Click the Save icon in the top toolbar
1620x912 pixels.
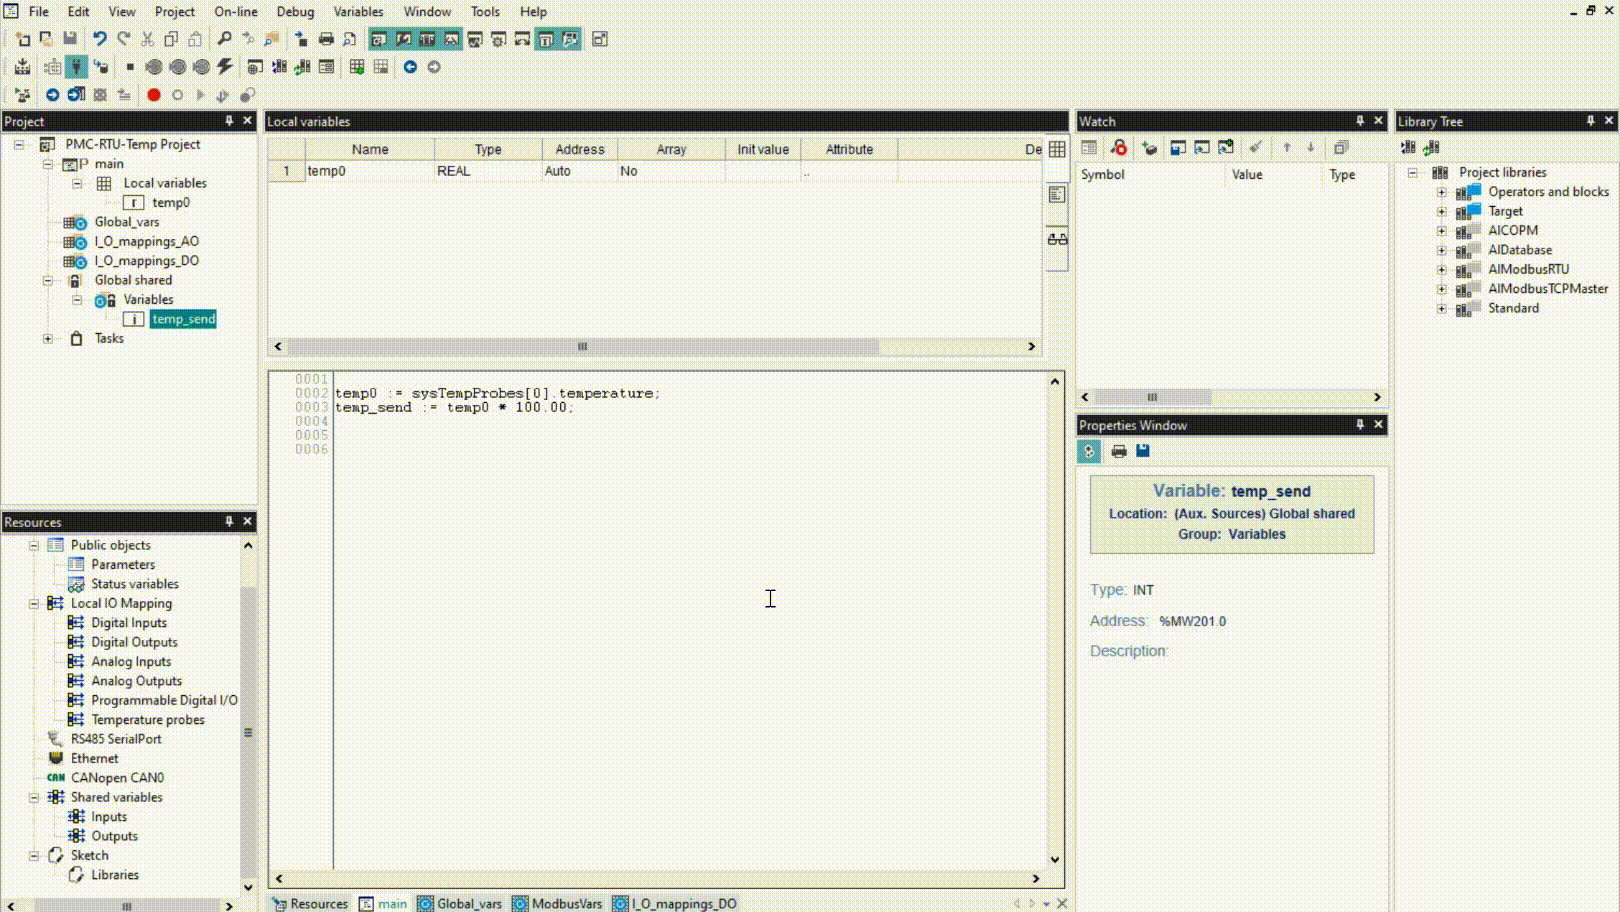[70, 39]
